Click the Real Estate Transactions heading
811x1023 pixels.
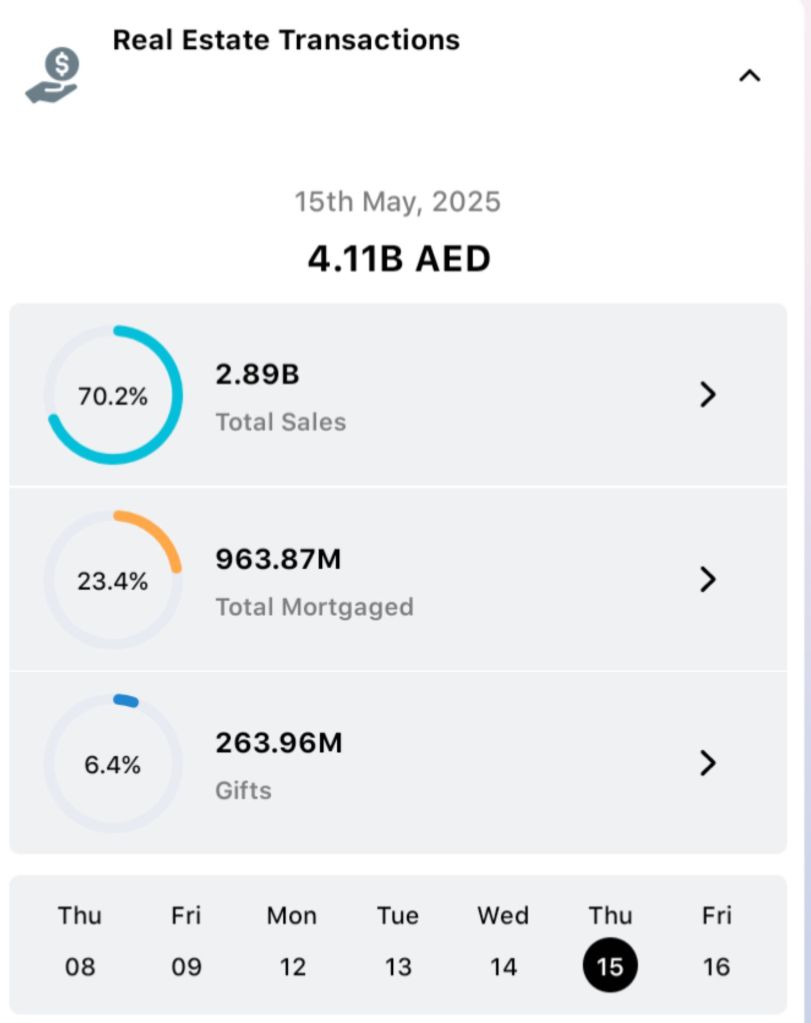coord(286,40)
